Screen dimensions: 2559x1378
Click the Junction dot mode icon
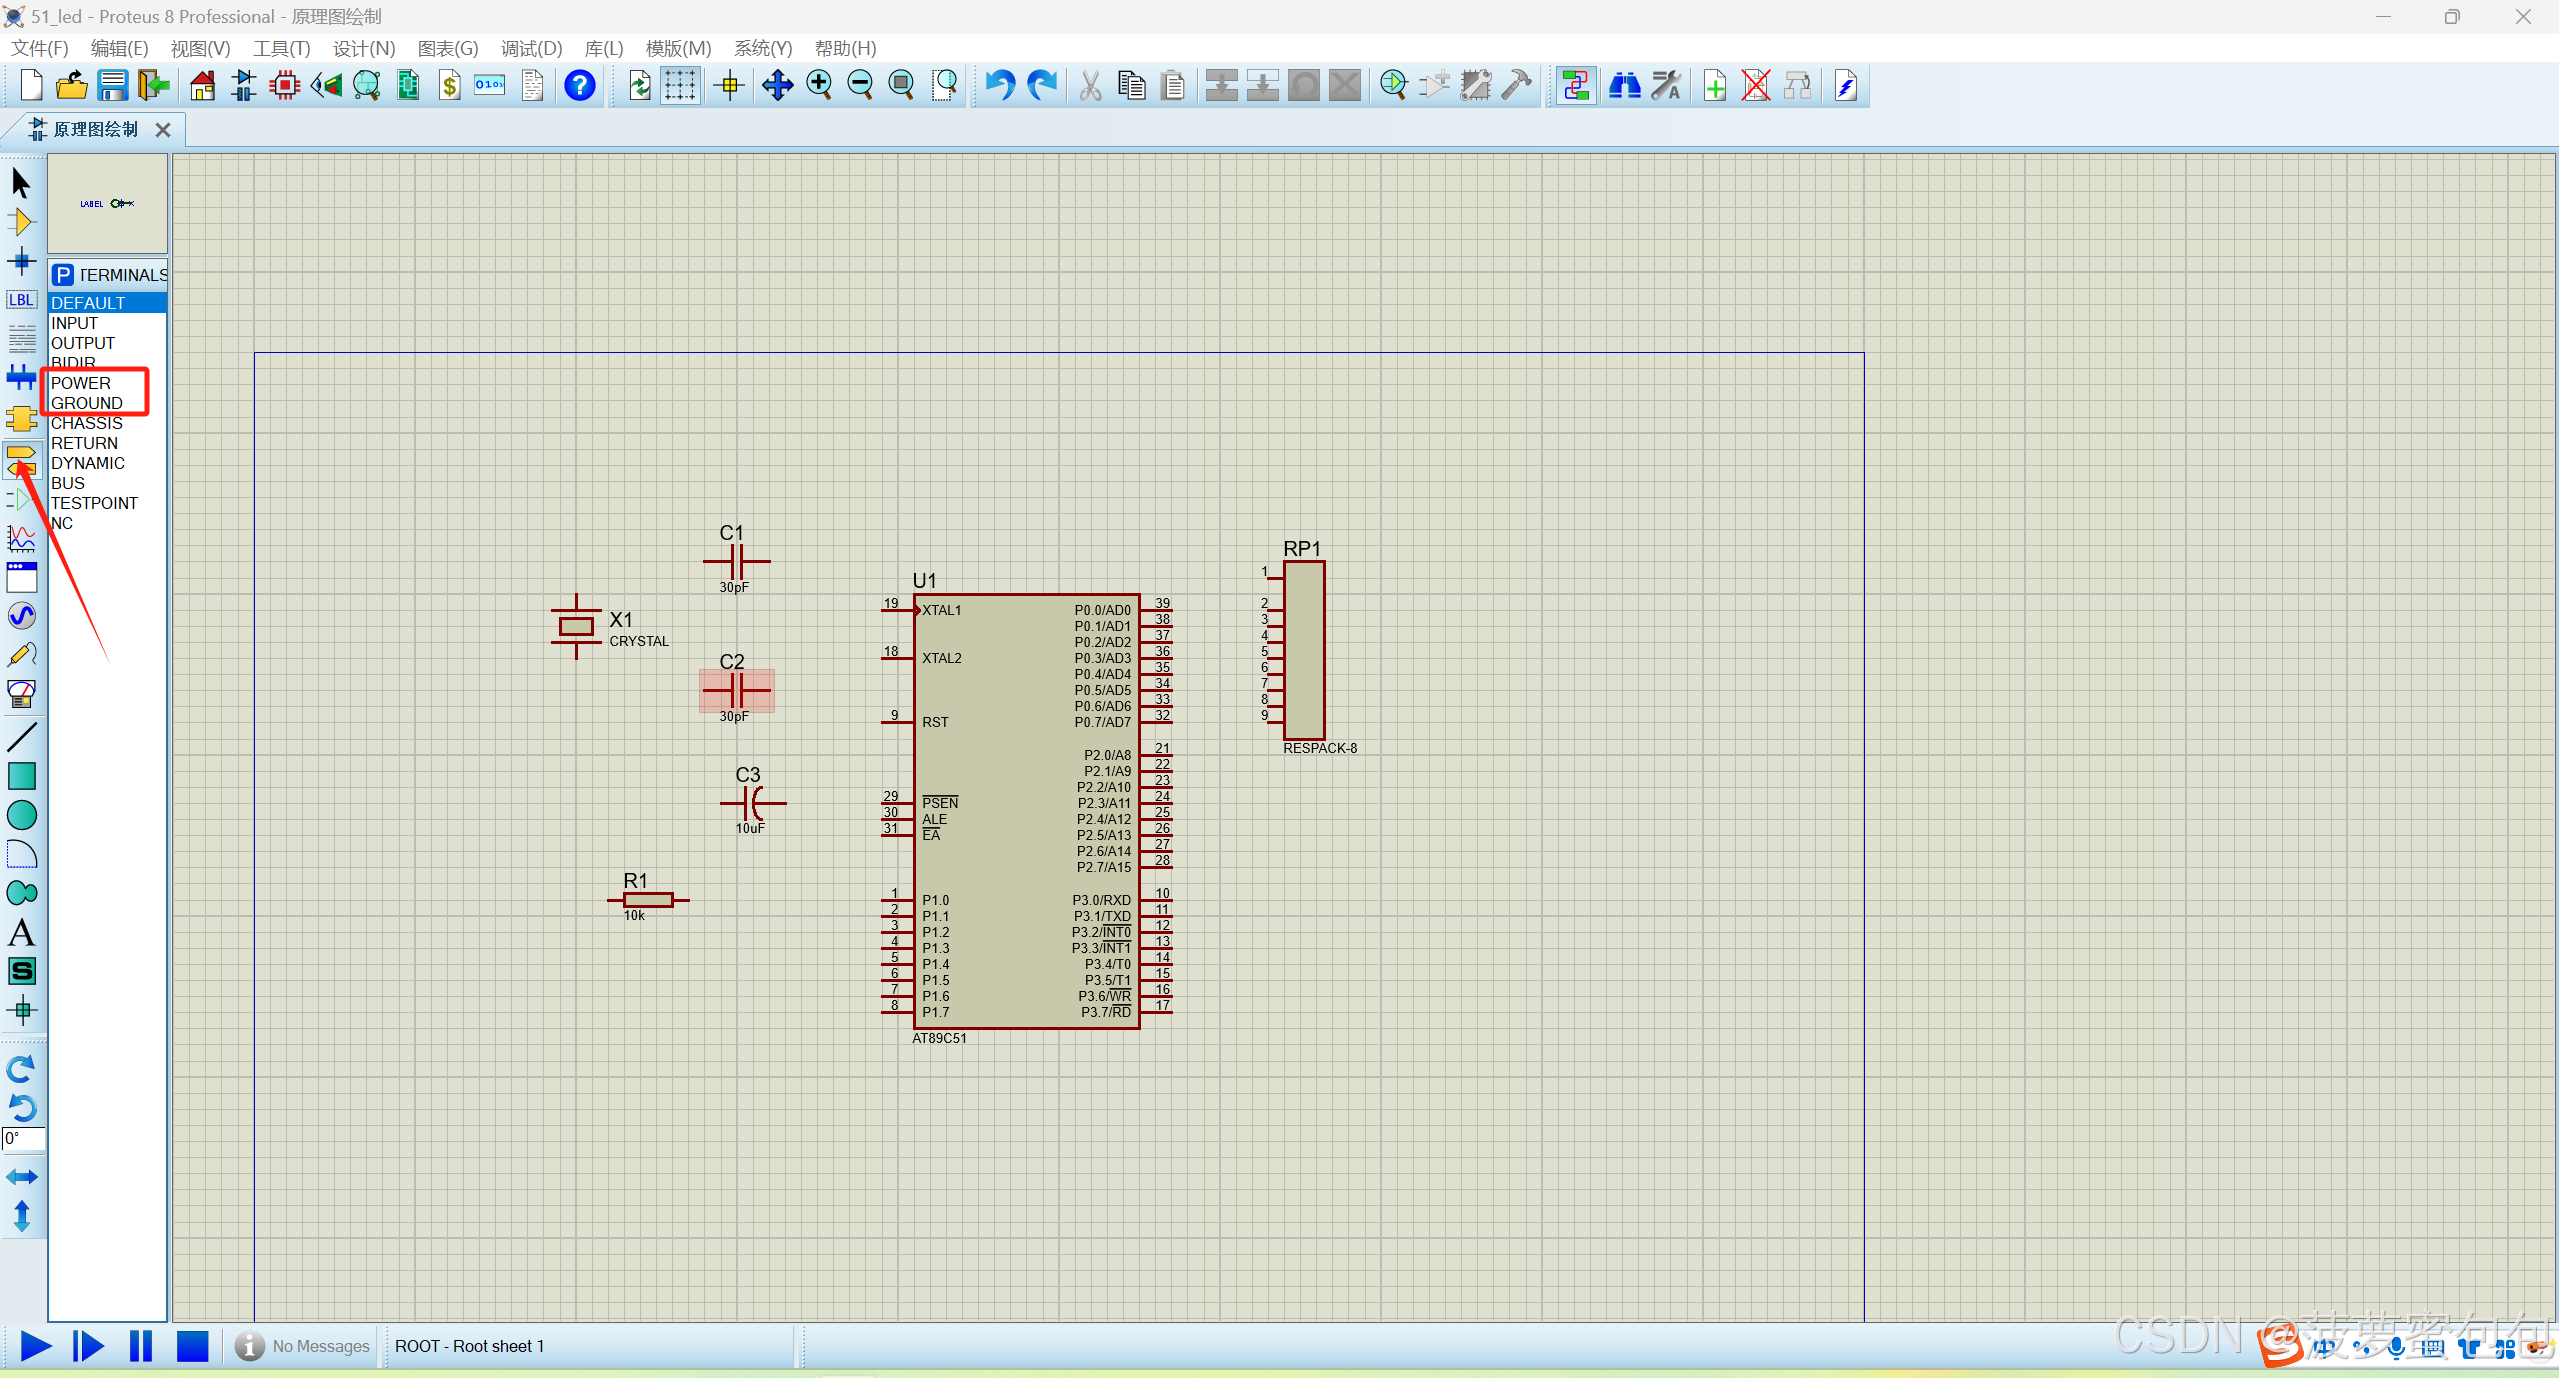click(21, 262)
